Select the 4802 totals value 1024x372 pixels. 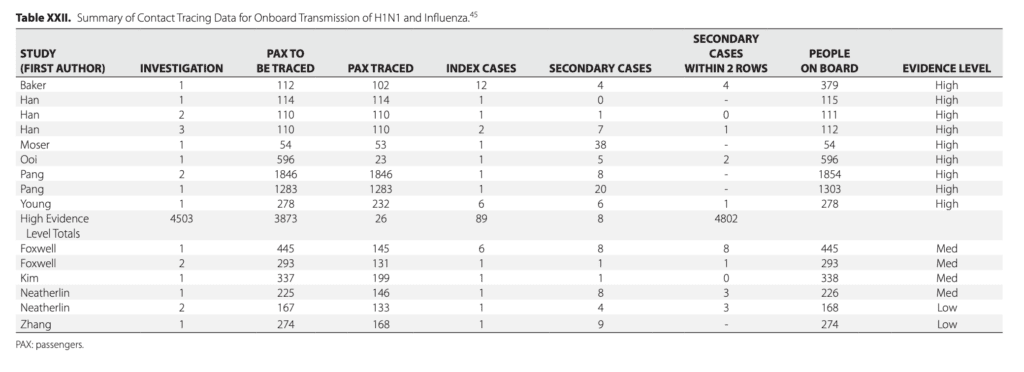(x=726, y=219)
